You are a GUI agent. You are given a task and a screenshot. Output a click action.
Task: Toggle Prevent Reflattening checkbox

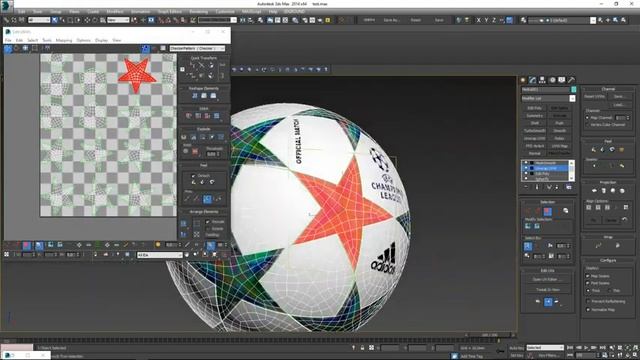(x=588, y=301)
